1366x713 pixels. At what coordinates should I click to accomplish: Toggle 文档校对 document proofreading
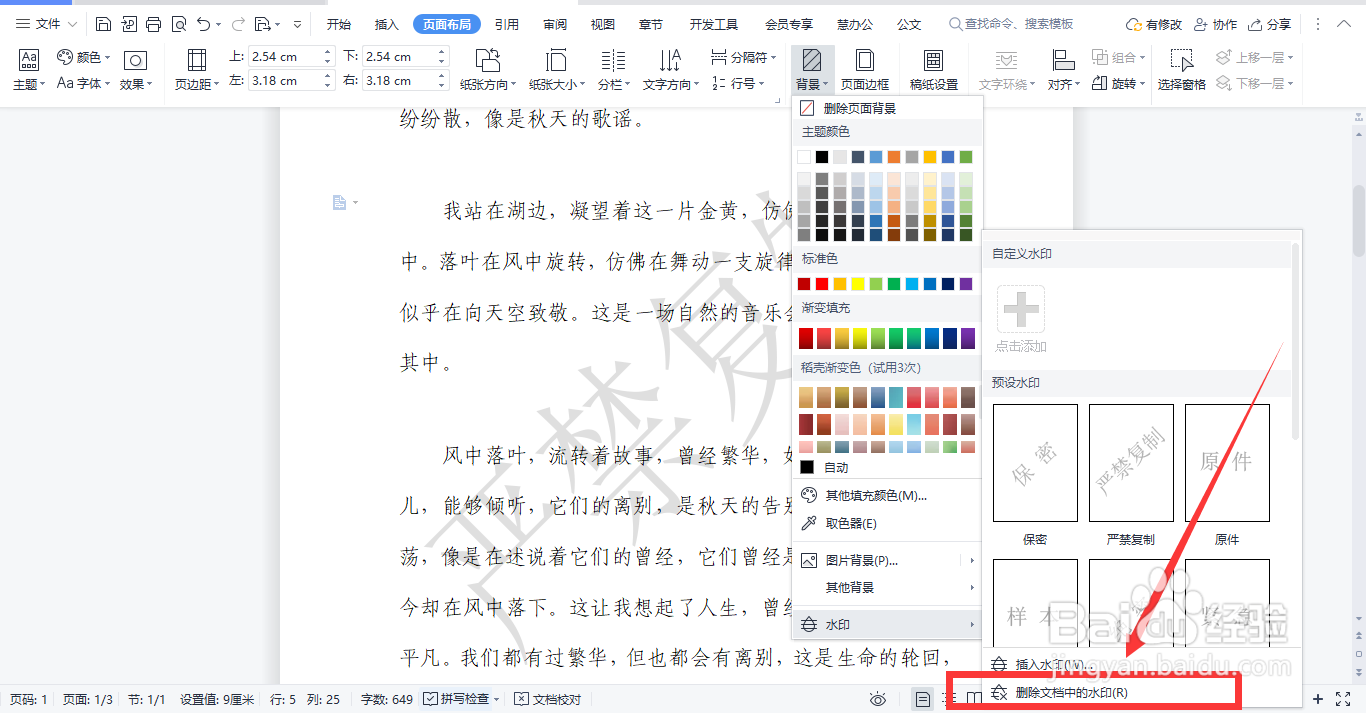[x=547, y=699]
